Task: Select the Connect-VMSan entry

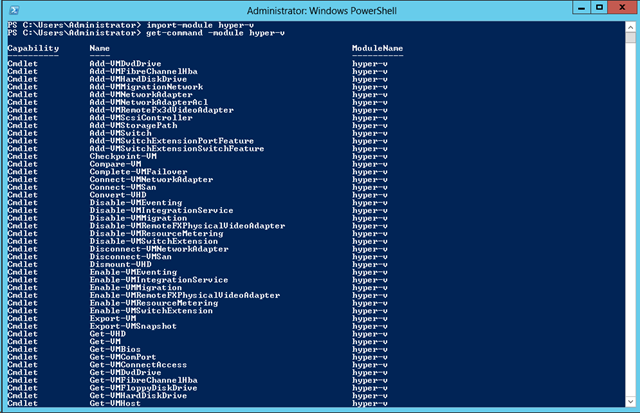Action: [x=123, y=188]
